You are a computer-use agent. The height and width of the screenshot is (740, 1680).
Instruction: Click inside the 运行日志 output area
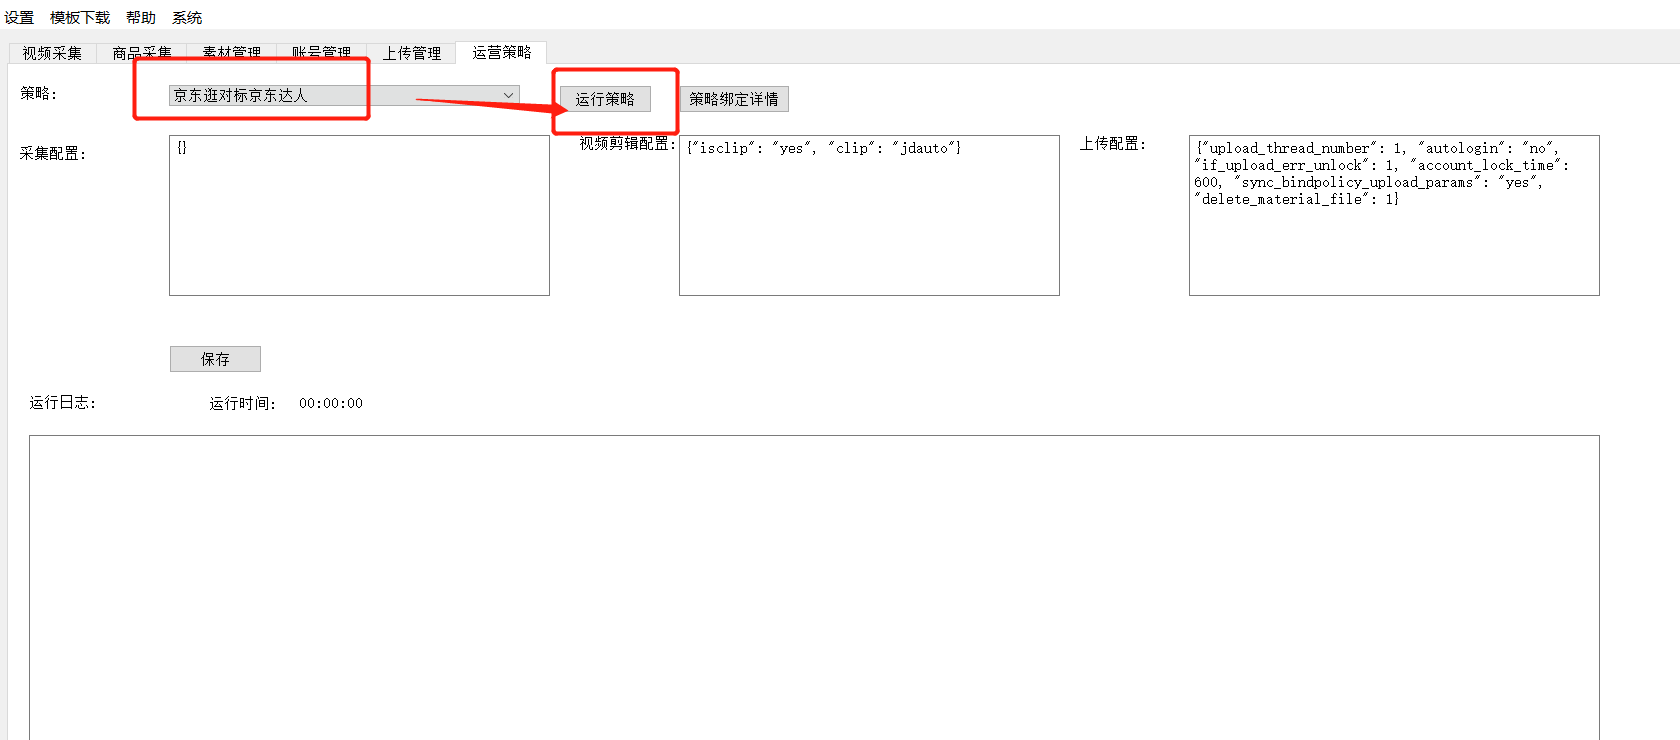tap(814, 587)
